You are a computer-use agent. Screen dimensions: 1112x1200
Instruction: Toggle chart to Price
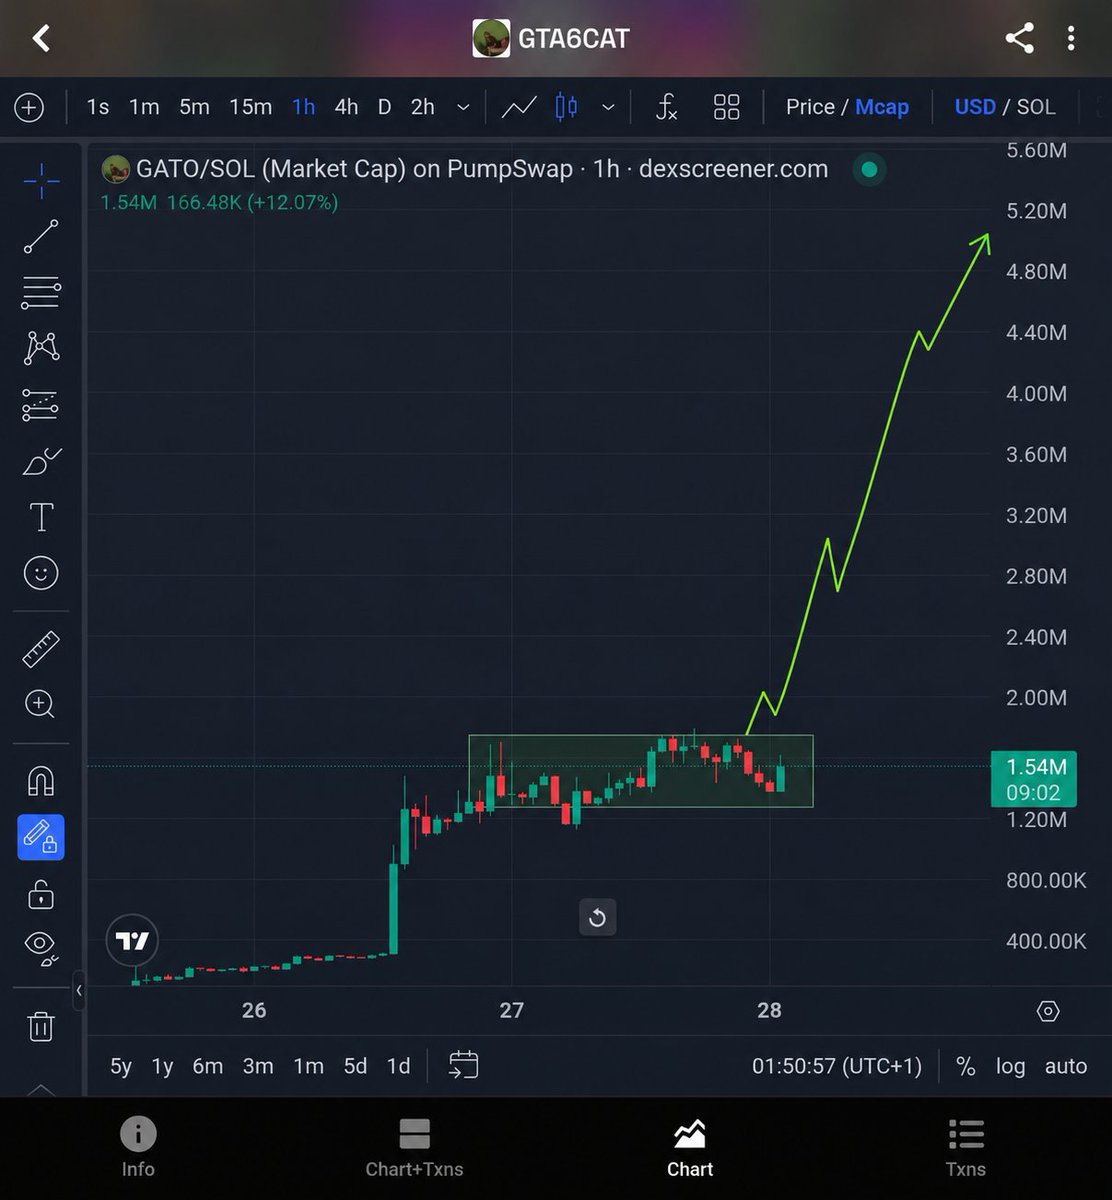pyautogui.click(x=810, y=107)
